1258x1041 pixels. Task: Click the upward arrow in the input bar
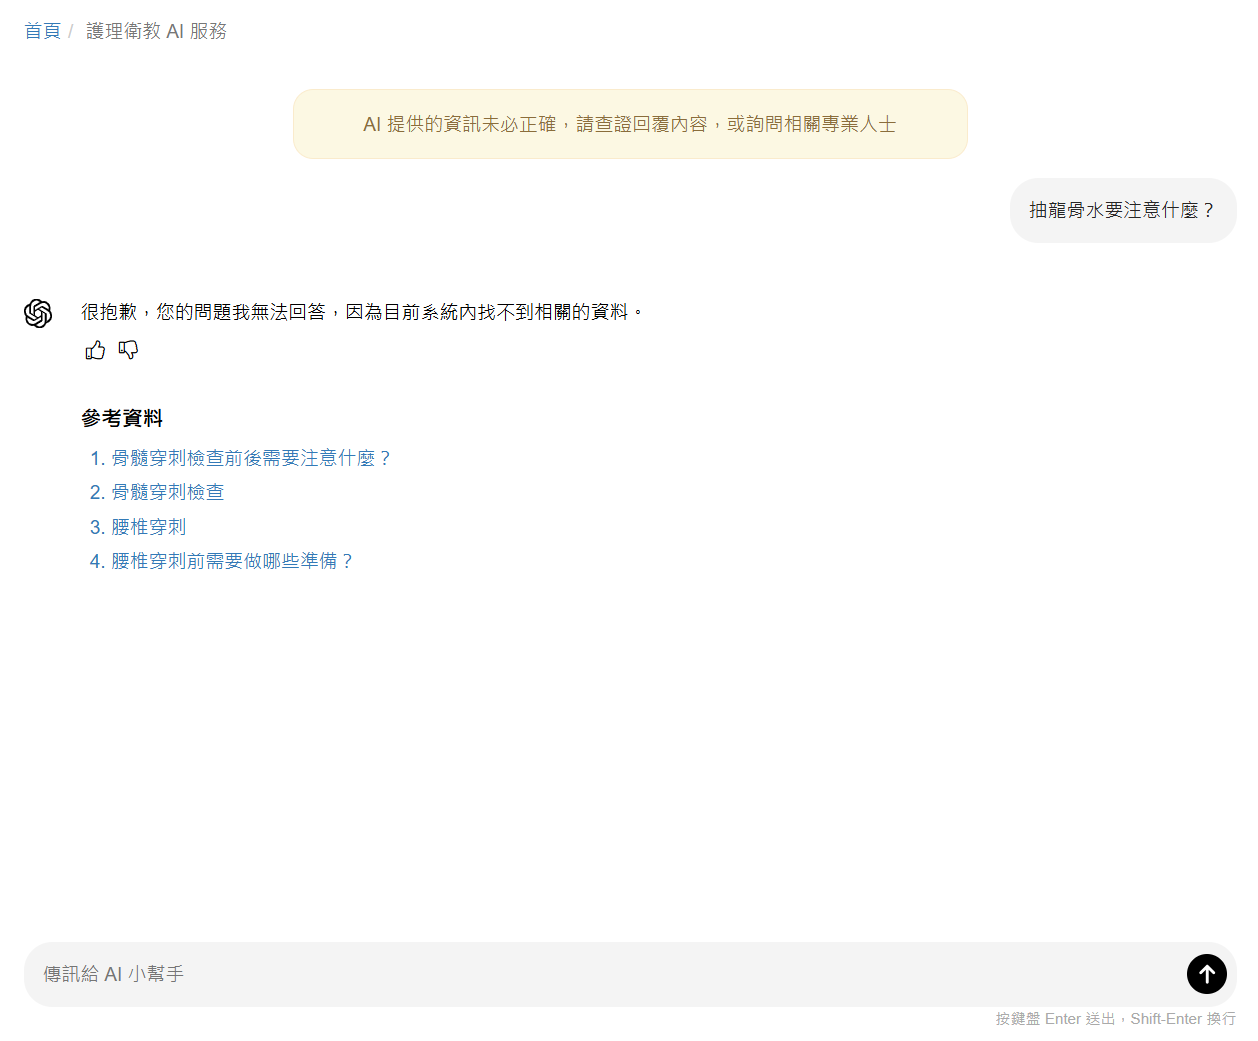pyautogui.click(x=1206, y=974)
